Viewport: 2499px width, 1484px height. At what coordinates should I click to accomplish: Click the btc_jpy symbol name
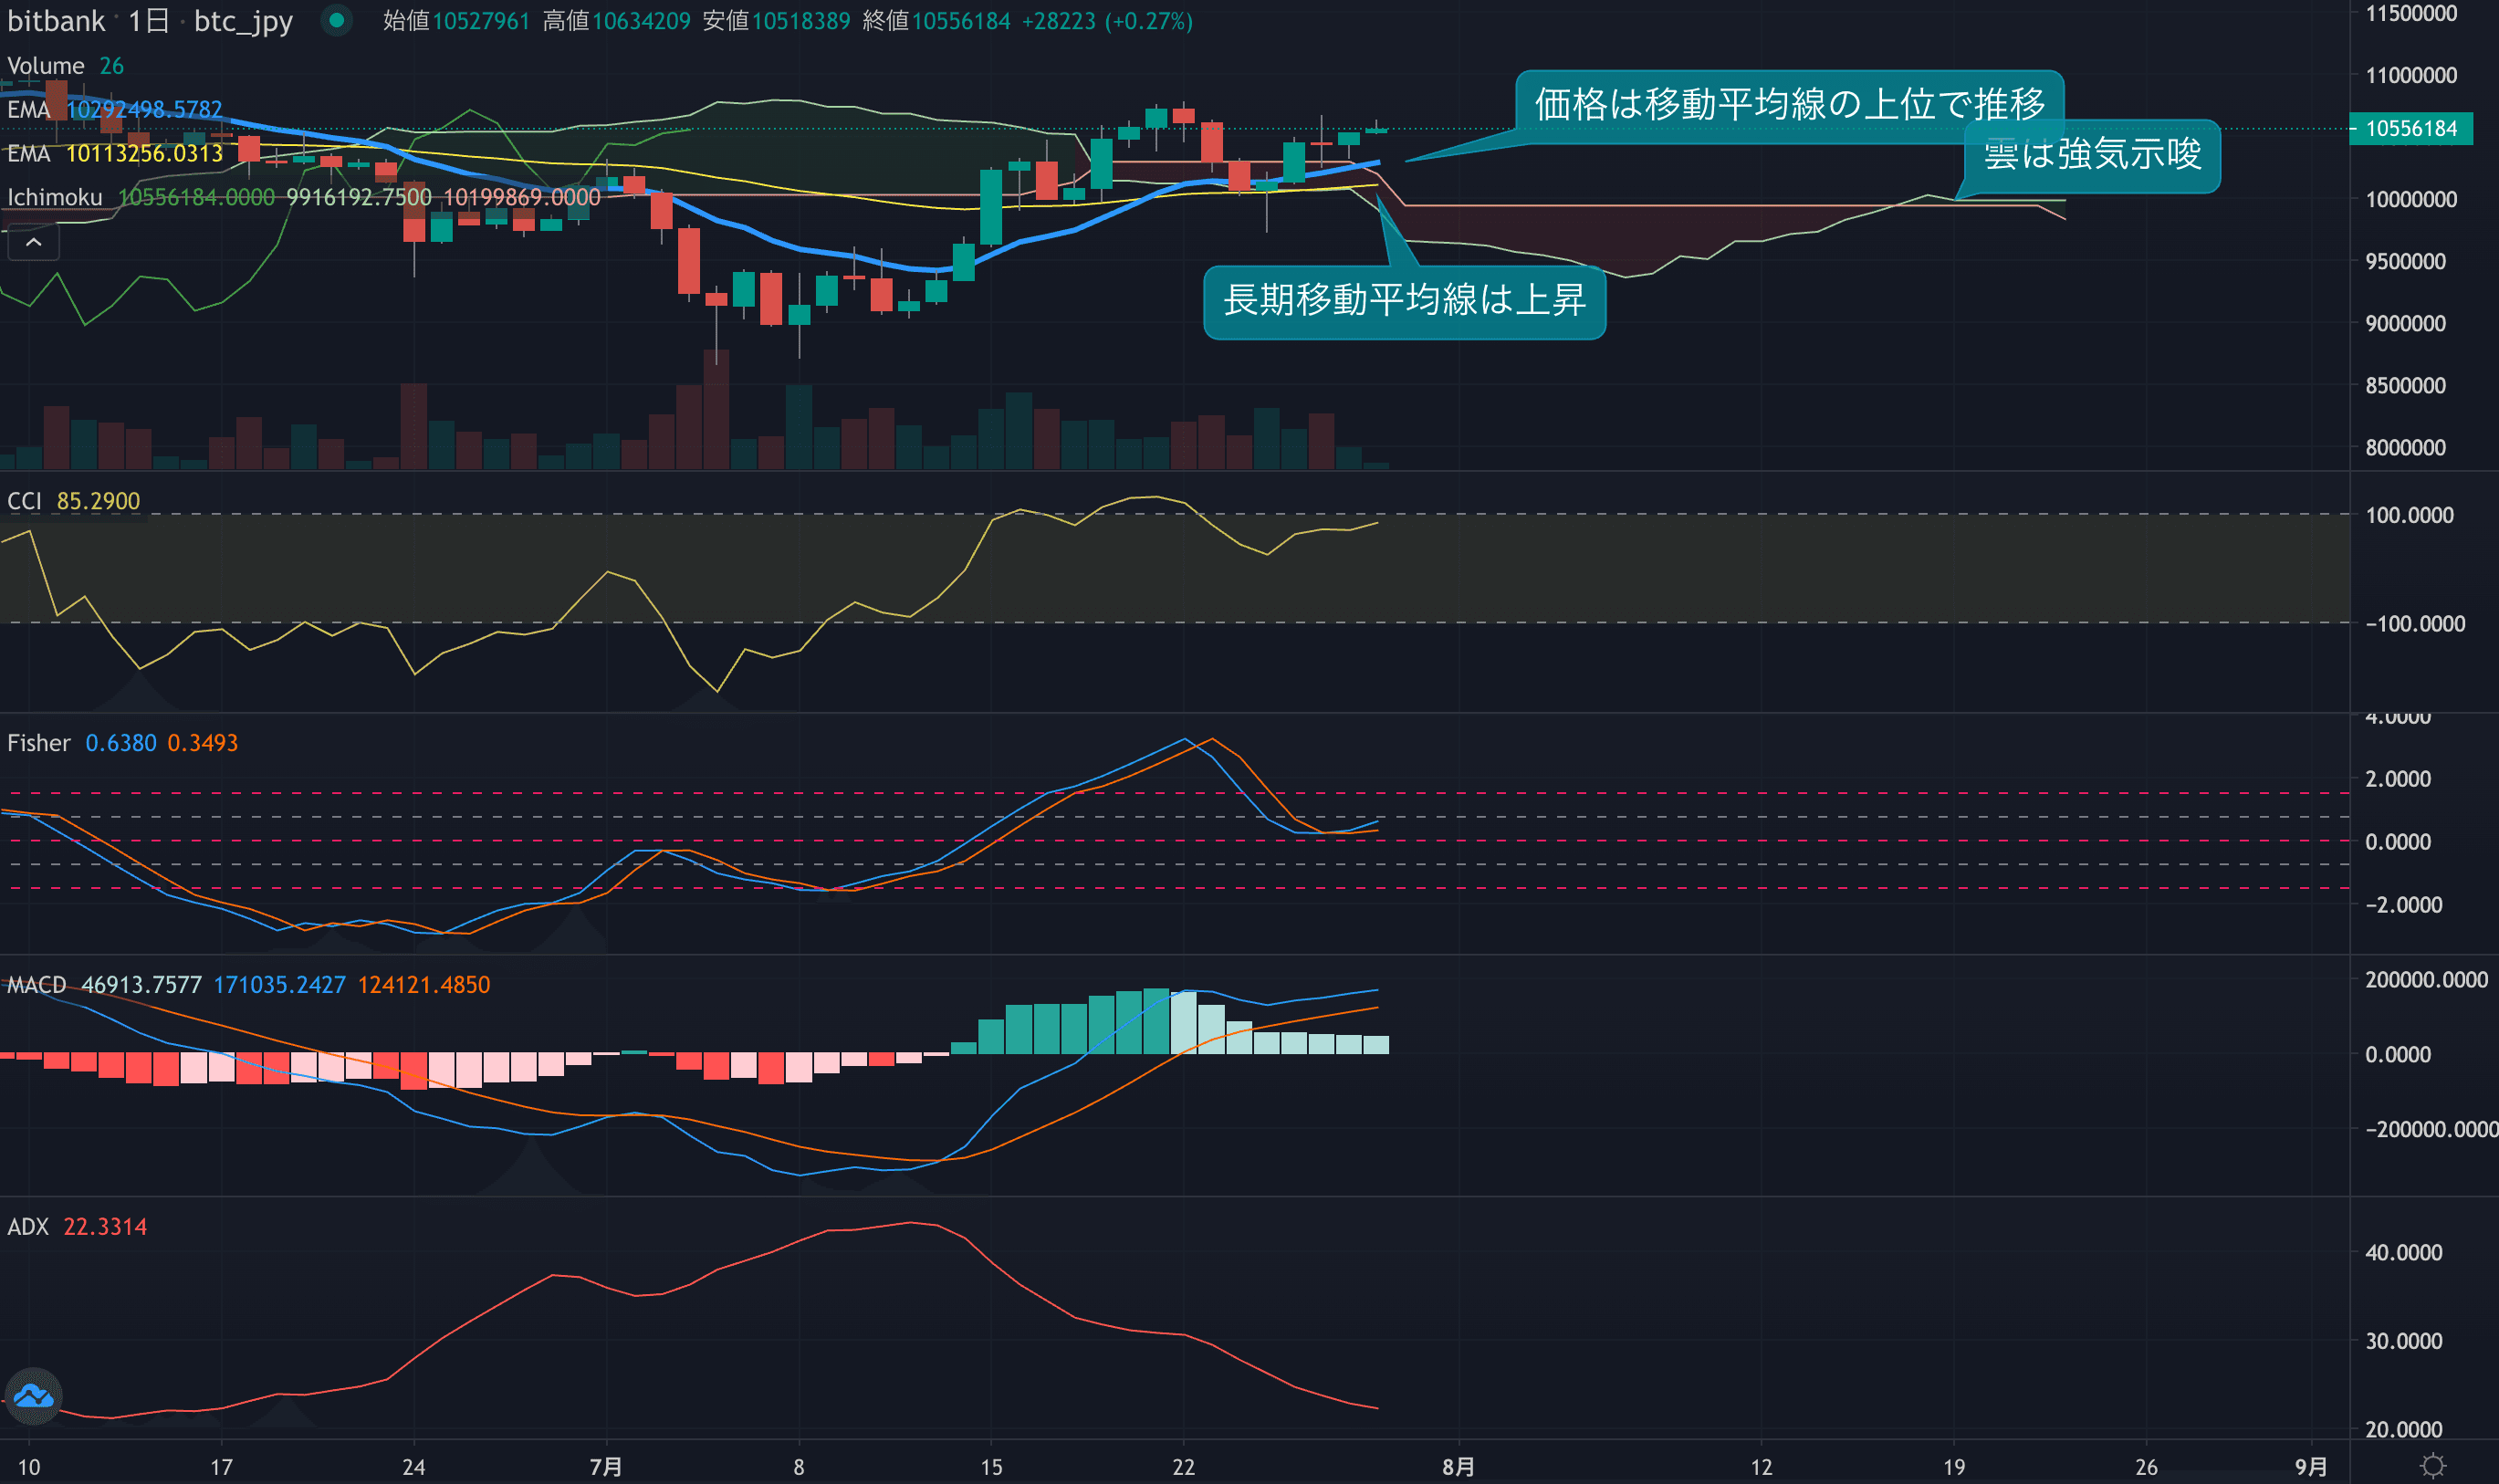(x=243, y=21)
